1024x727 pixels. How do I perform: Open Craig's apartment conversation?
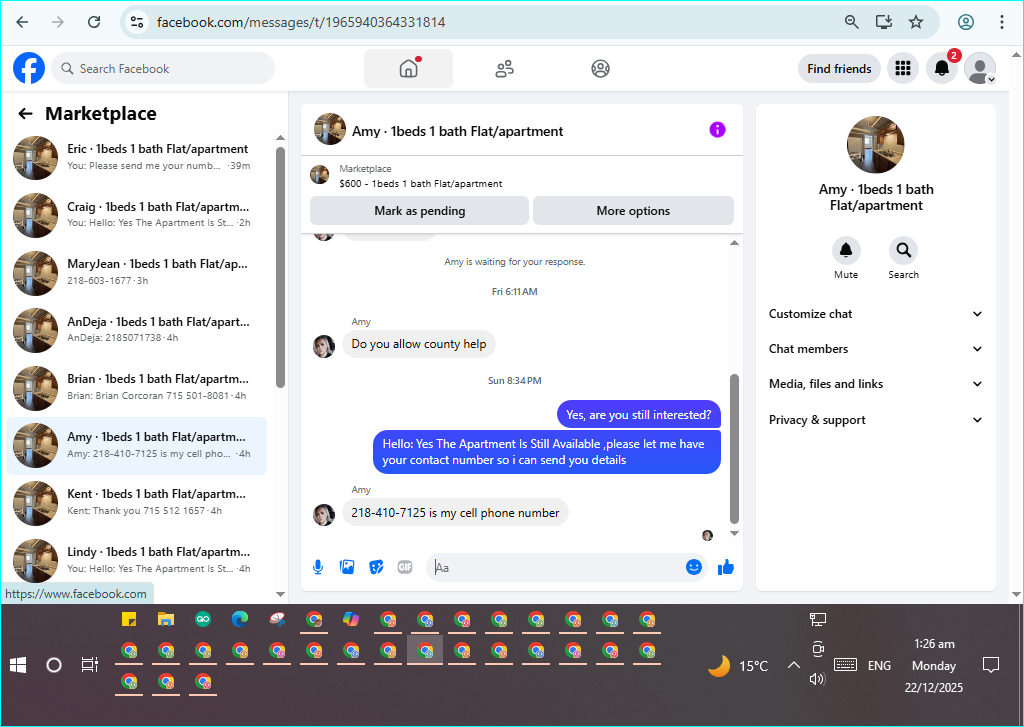(137, 215)
